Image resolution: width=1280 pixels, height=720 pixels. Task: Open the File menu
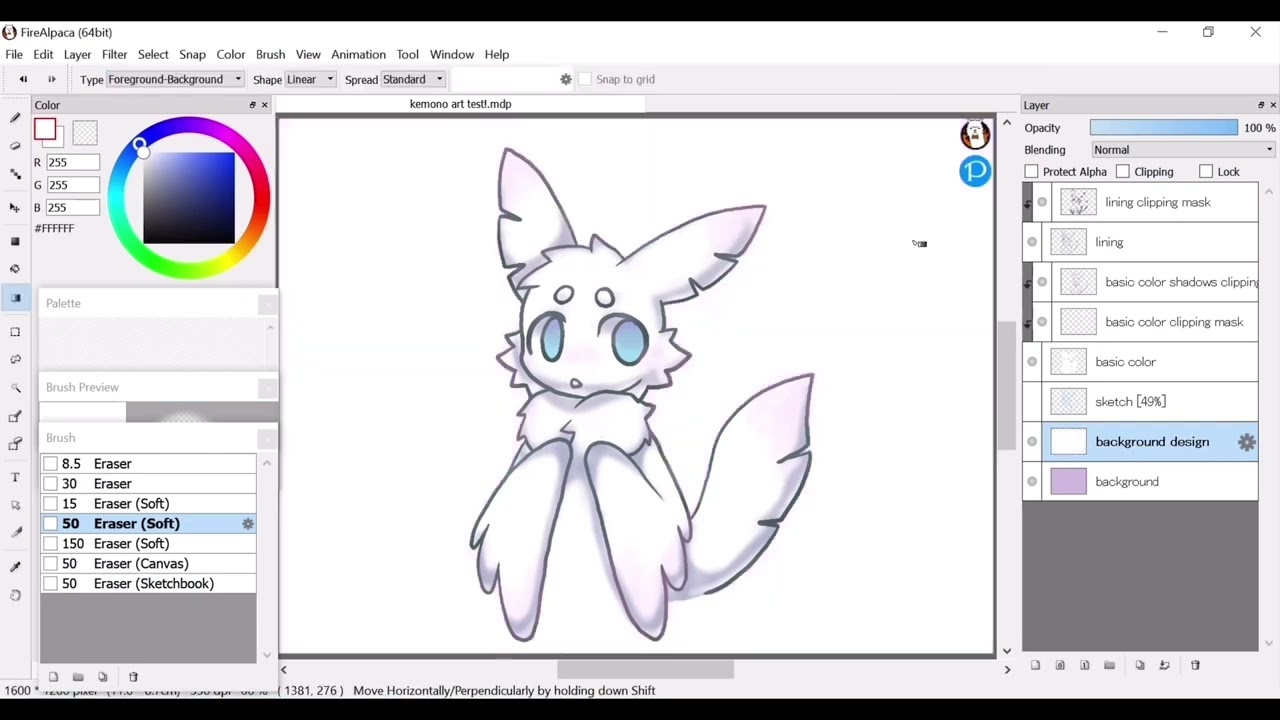(14, 54)
